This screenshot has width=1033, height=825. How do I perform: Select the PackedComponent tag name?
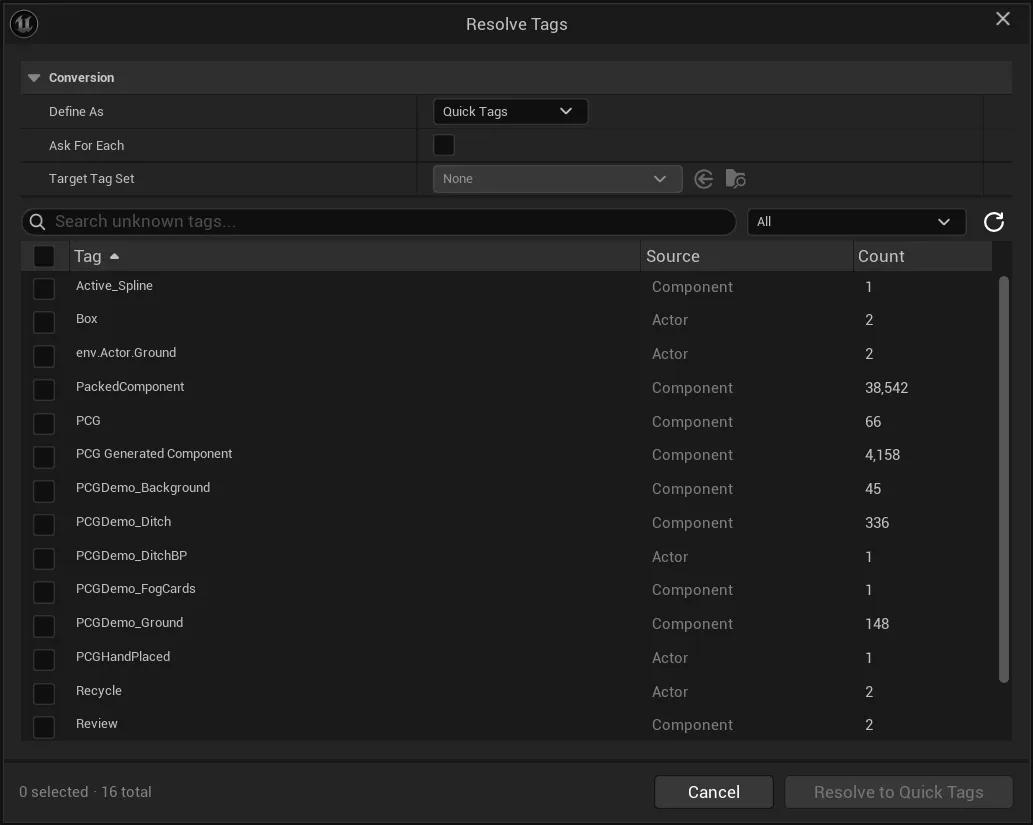tap(130, 387)
